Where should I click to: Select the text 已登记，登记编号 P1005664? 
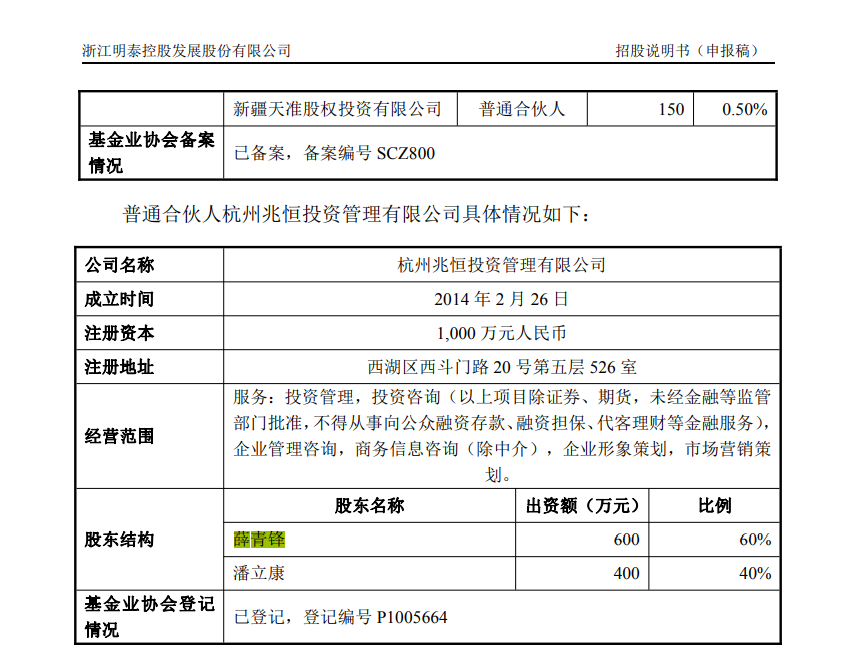(x=341, y=617)
